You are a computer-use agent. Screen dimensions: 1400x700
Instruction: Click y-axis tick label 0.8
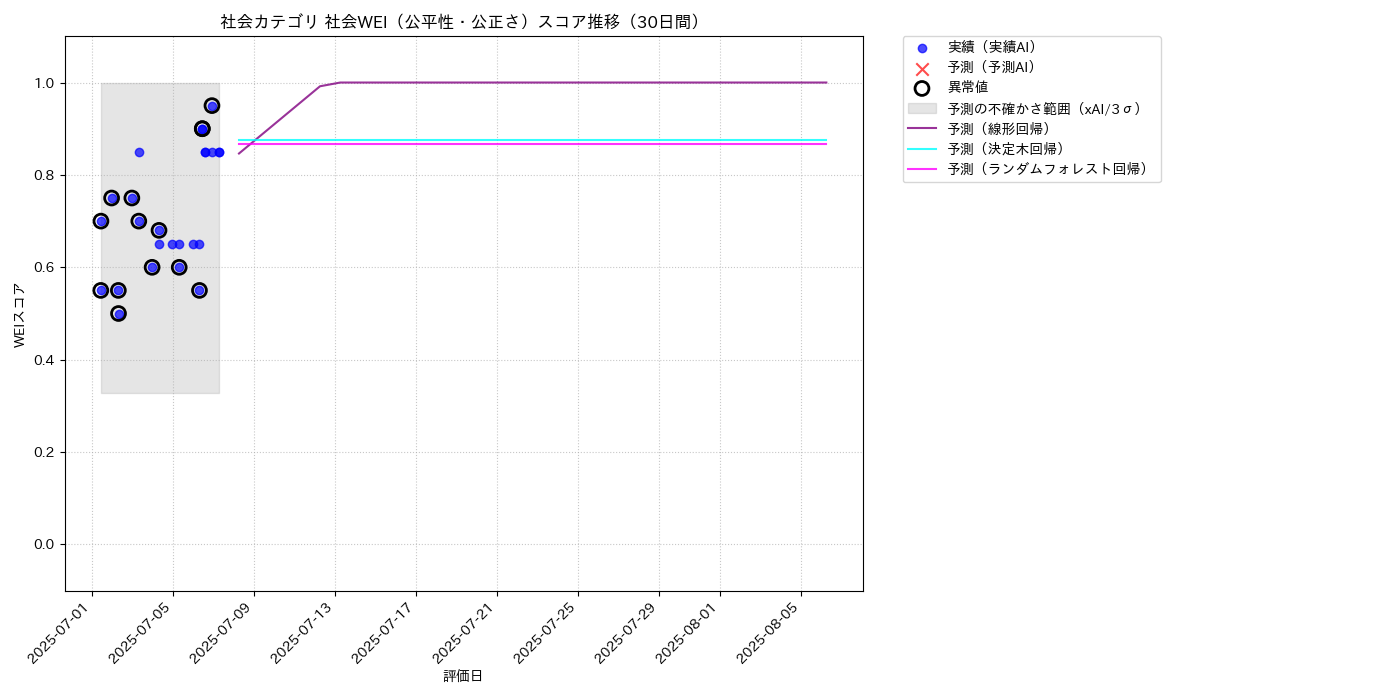tap(46, 175)
